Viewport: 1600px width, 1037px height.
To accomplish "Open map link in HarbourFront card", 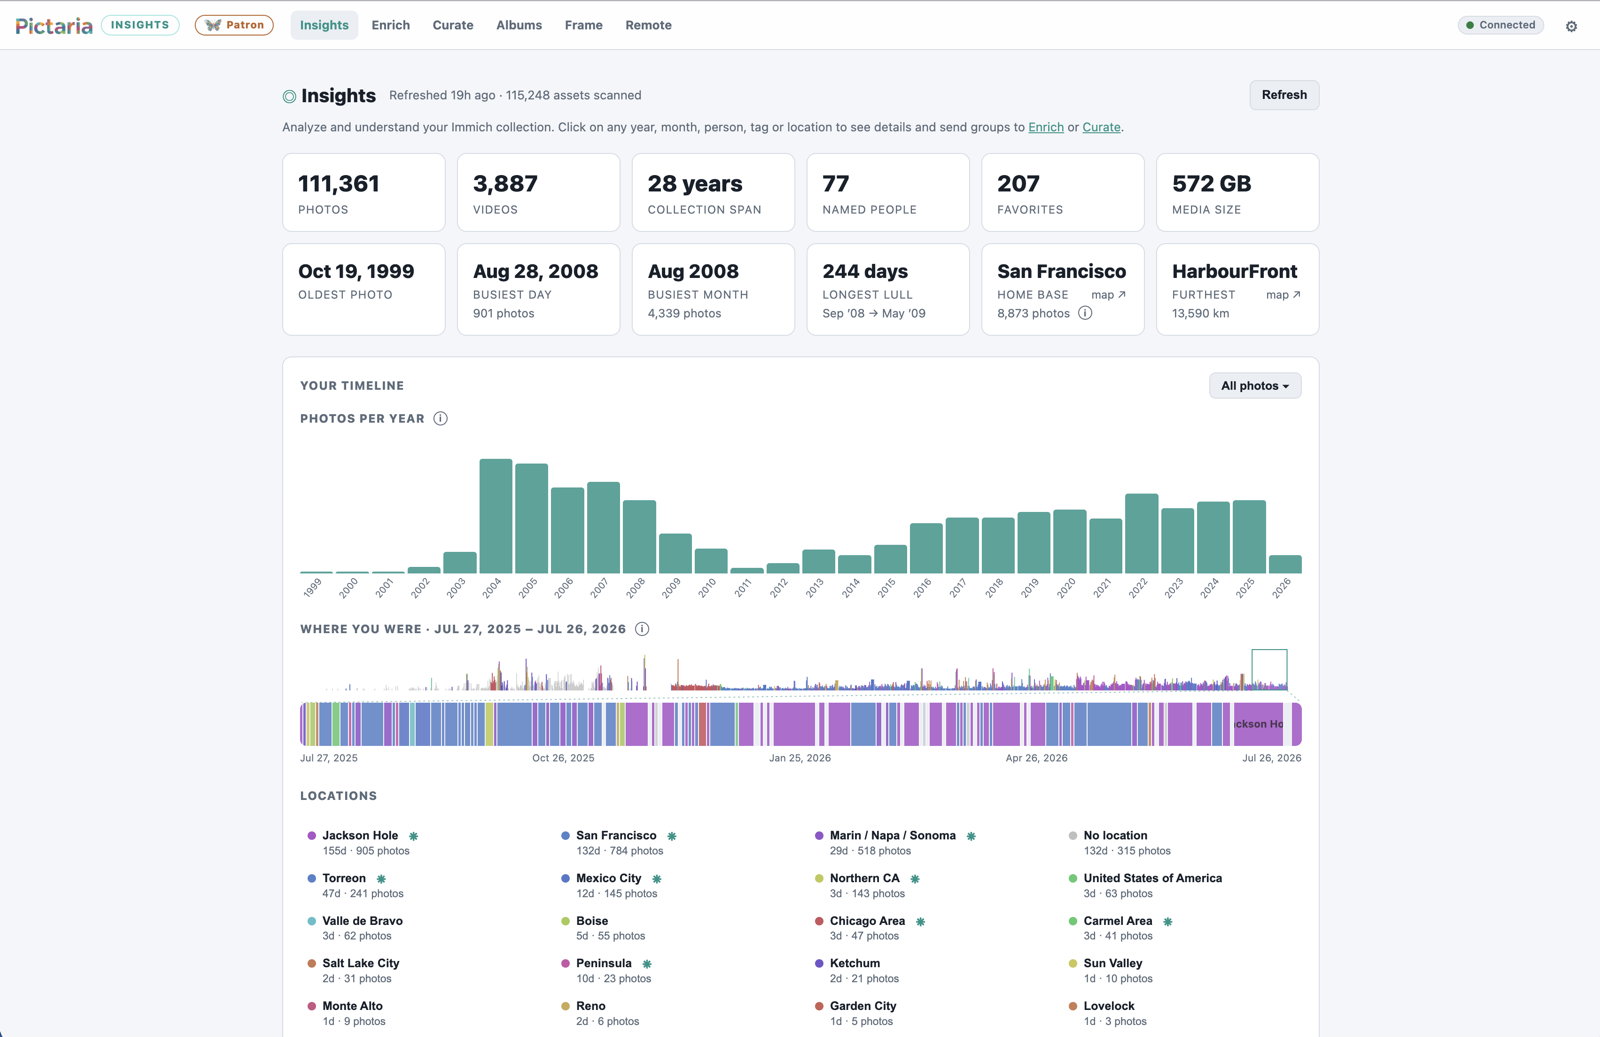I will pyautogui.click(x=1283, y=295).
